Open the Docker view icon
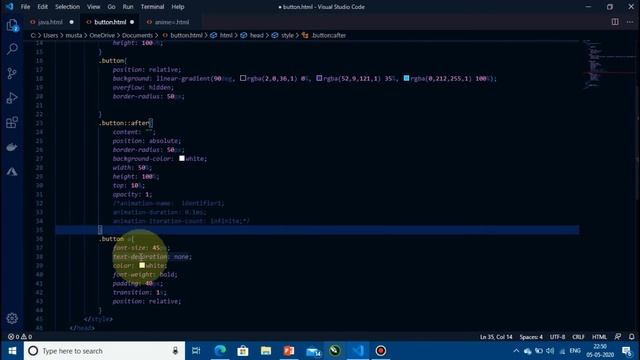 point(12,147)
